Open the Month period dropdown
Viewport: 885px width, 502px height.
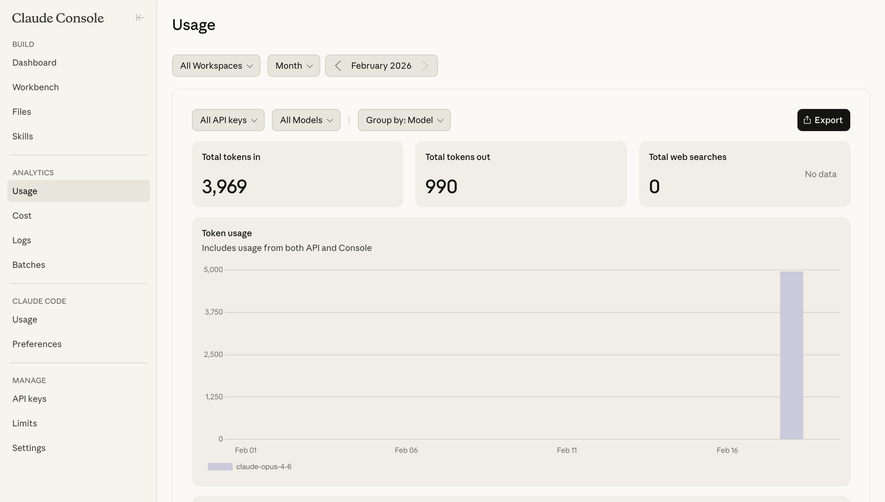tap(293, 66)
